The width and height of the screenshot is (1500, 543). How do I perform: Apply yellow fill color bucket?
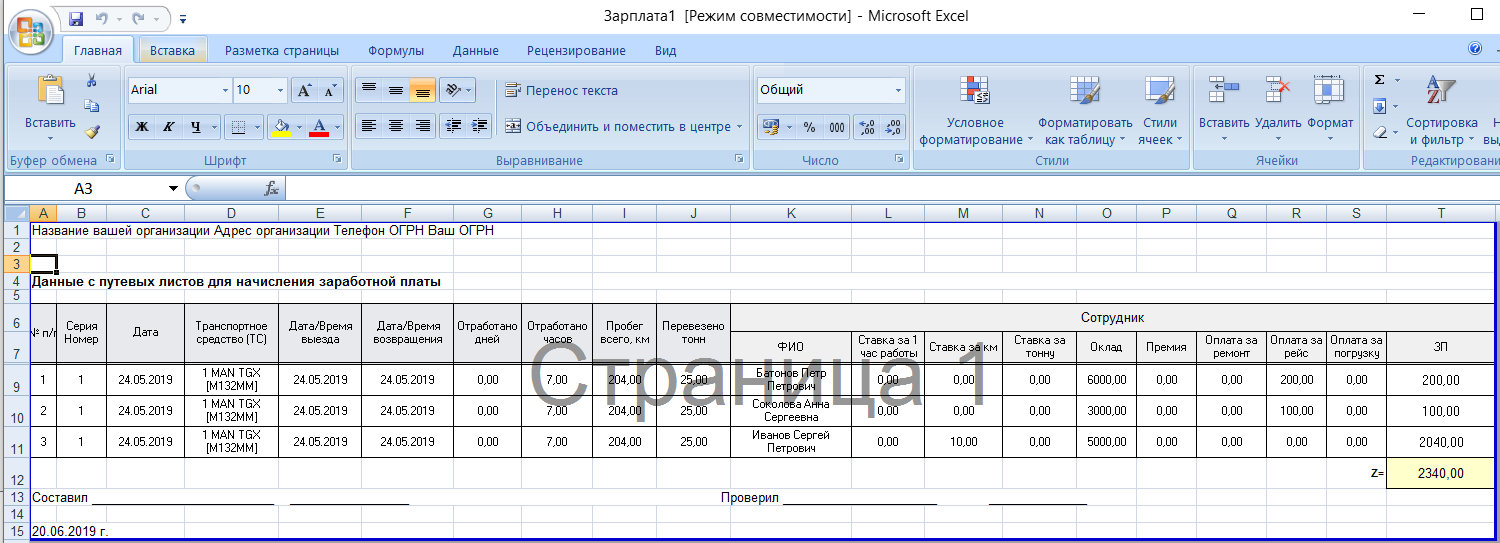pyautogui.click(x=281, y=127)
